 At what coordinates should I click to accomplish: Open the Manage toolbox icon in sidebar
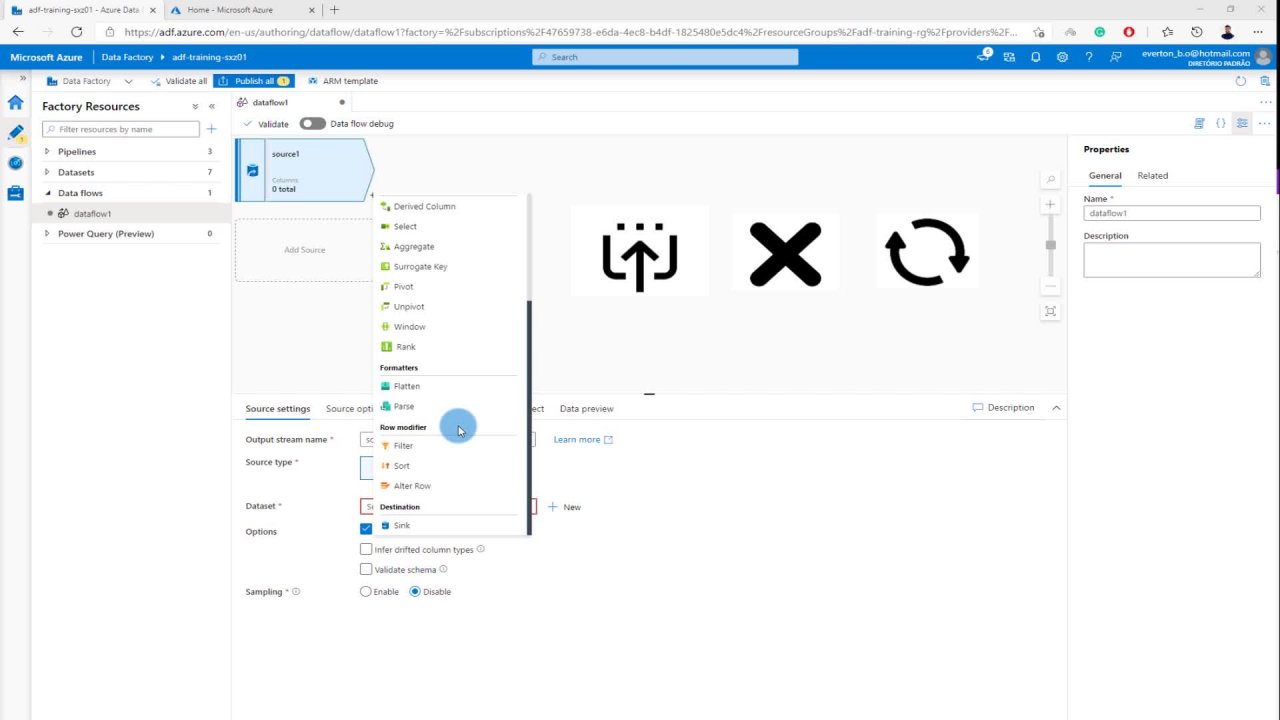pos(15,193)
